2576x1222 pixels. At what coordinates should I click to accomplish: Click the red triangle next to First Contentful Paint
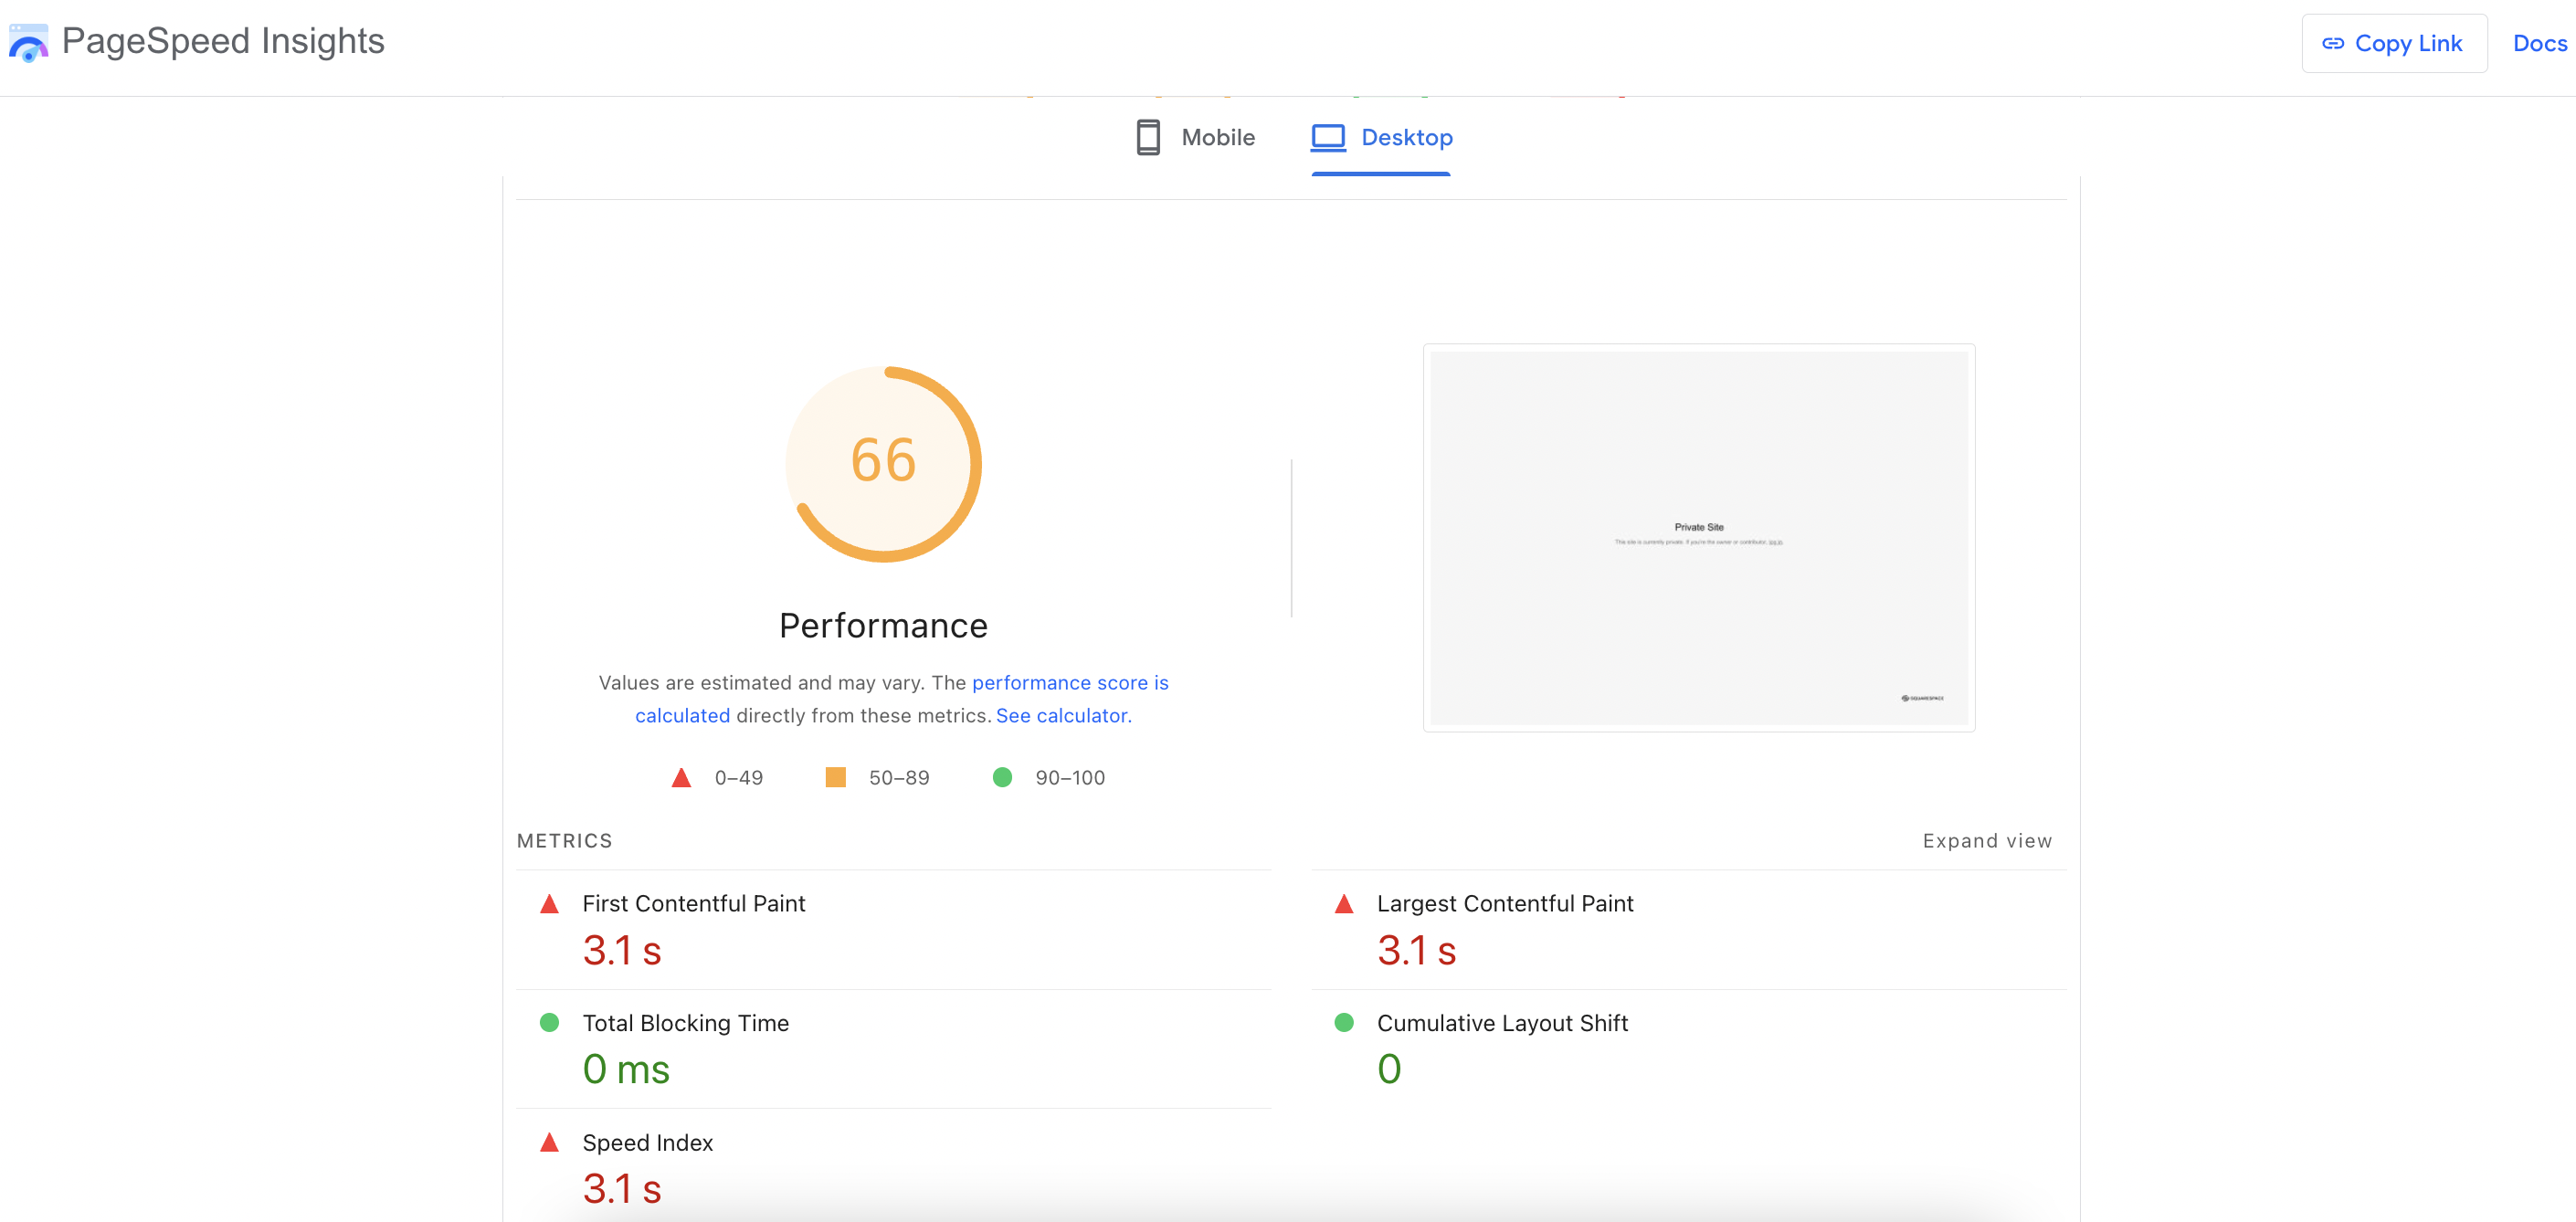click(x=549, y=904)
